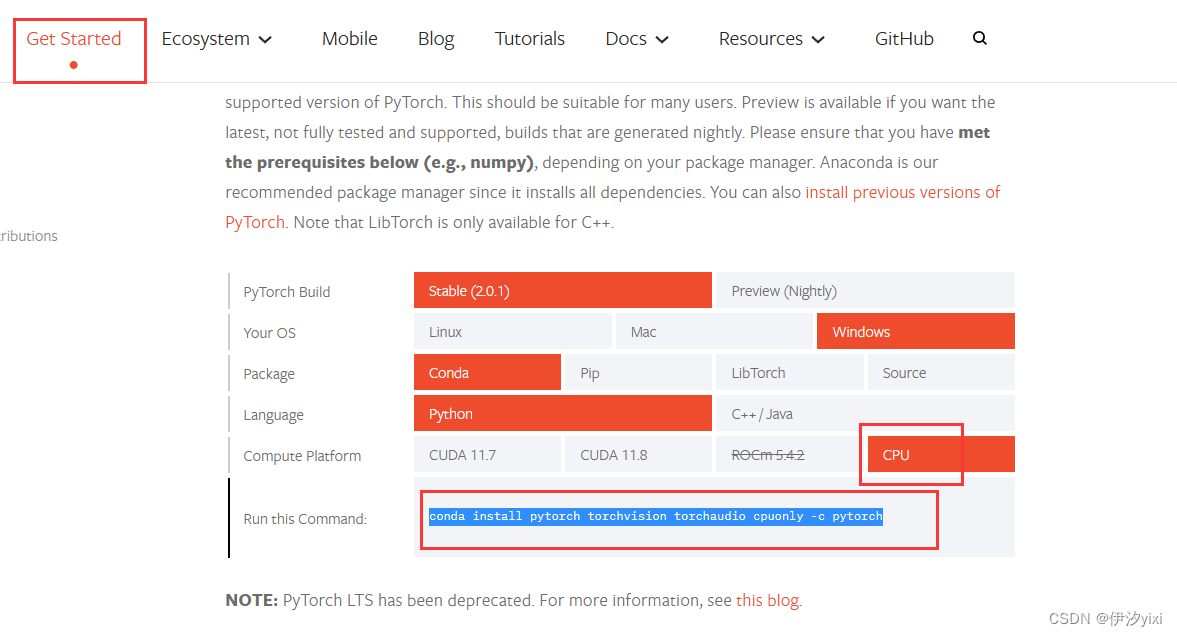Expand the Resources dropdown menu
Viewport: 1177px width, 636px height.
coord(771,38)
